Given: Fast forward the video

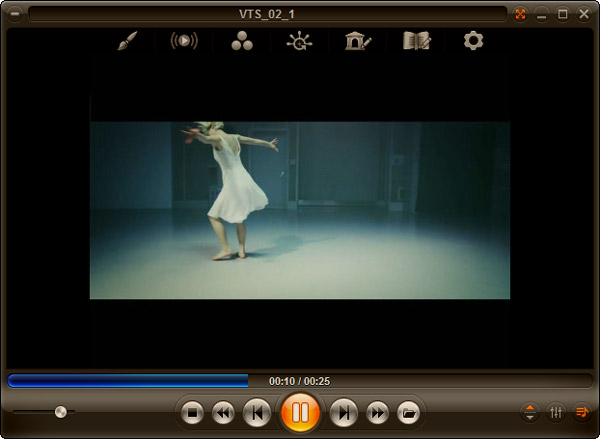Looking at the screenshot, I should pos(377,413).
